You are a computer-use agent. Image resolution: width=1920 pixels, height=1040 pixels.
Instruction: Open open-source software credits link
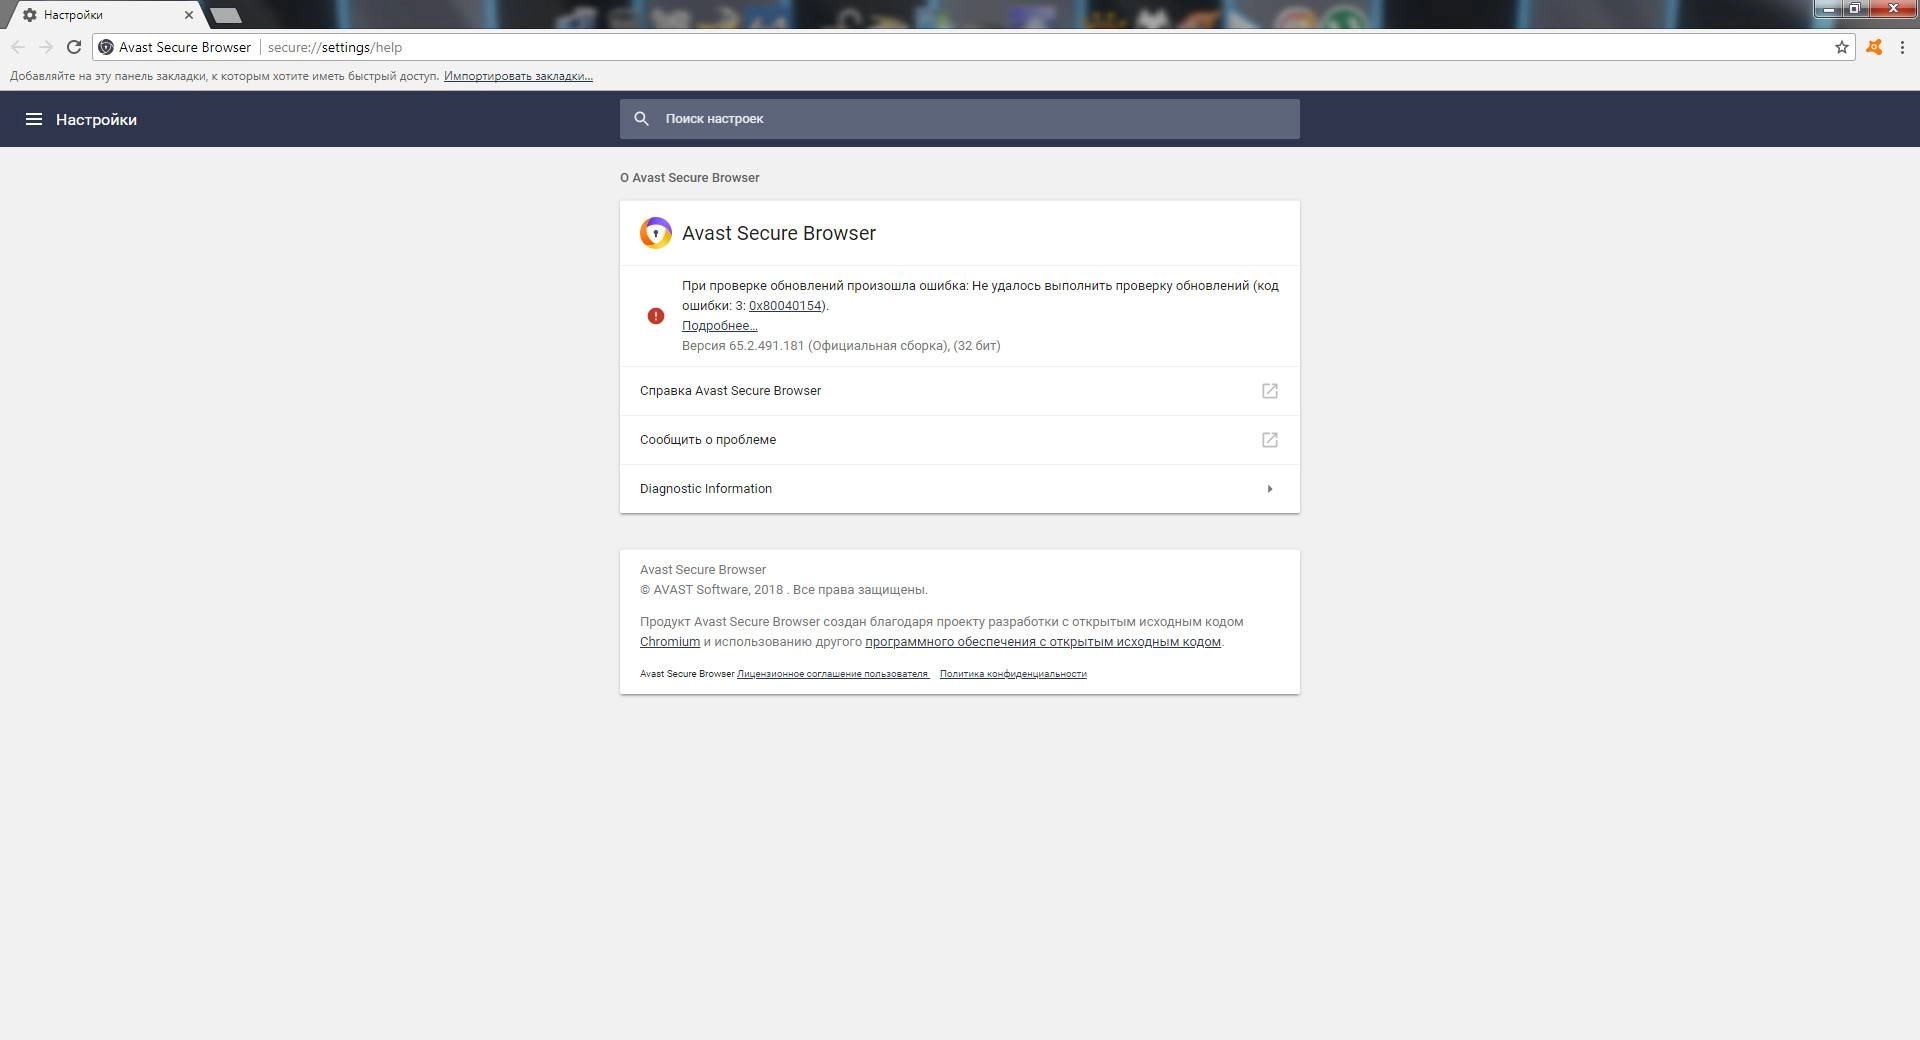pyautogui.click(x=1043, y=642)
